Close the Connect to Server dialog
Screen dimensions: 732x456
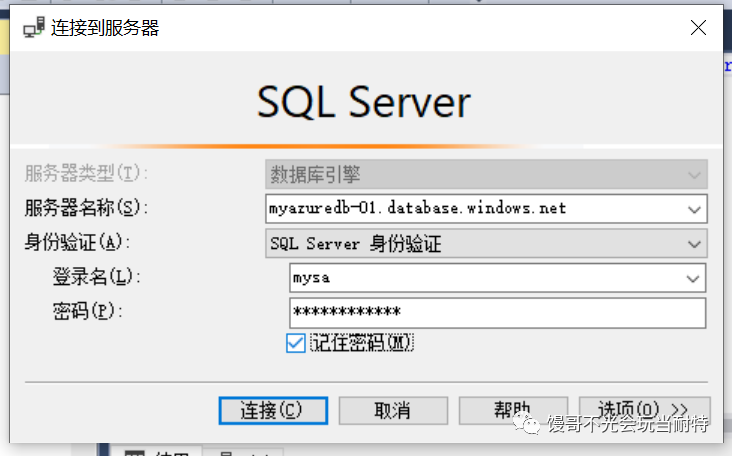click(x=698, y=28)
